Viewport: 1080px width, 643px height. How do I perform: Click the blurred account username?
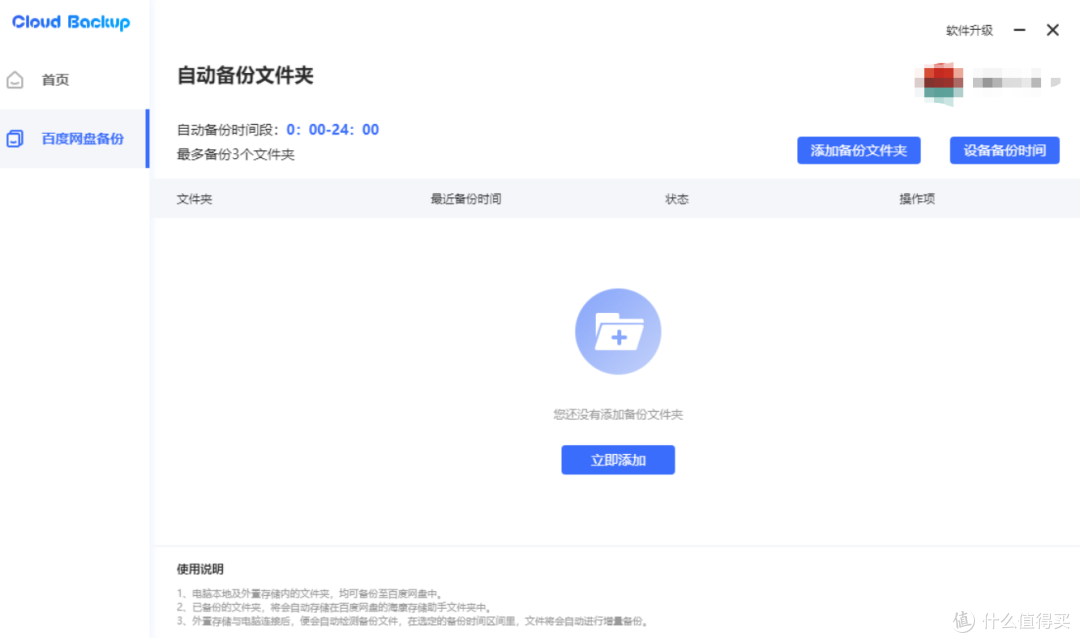click(x=1007, y=83)
